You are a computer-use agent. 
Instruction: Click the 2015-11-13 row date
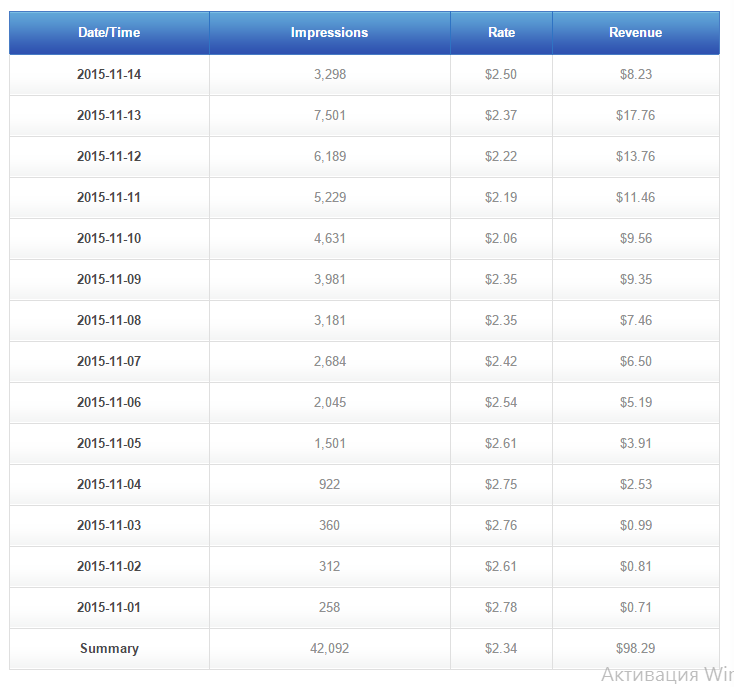click(x=109, y=116)
